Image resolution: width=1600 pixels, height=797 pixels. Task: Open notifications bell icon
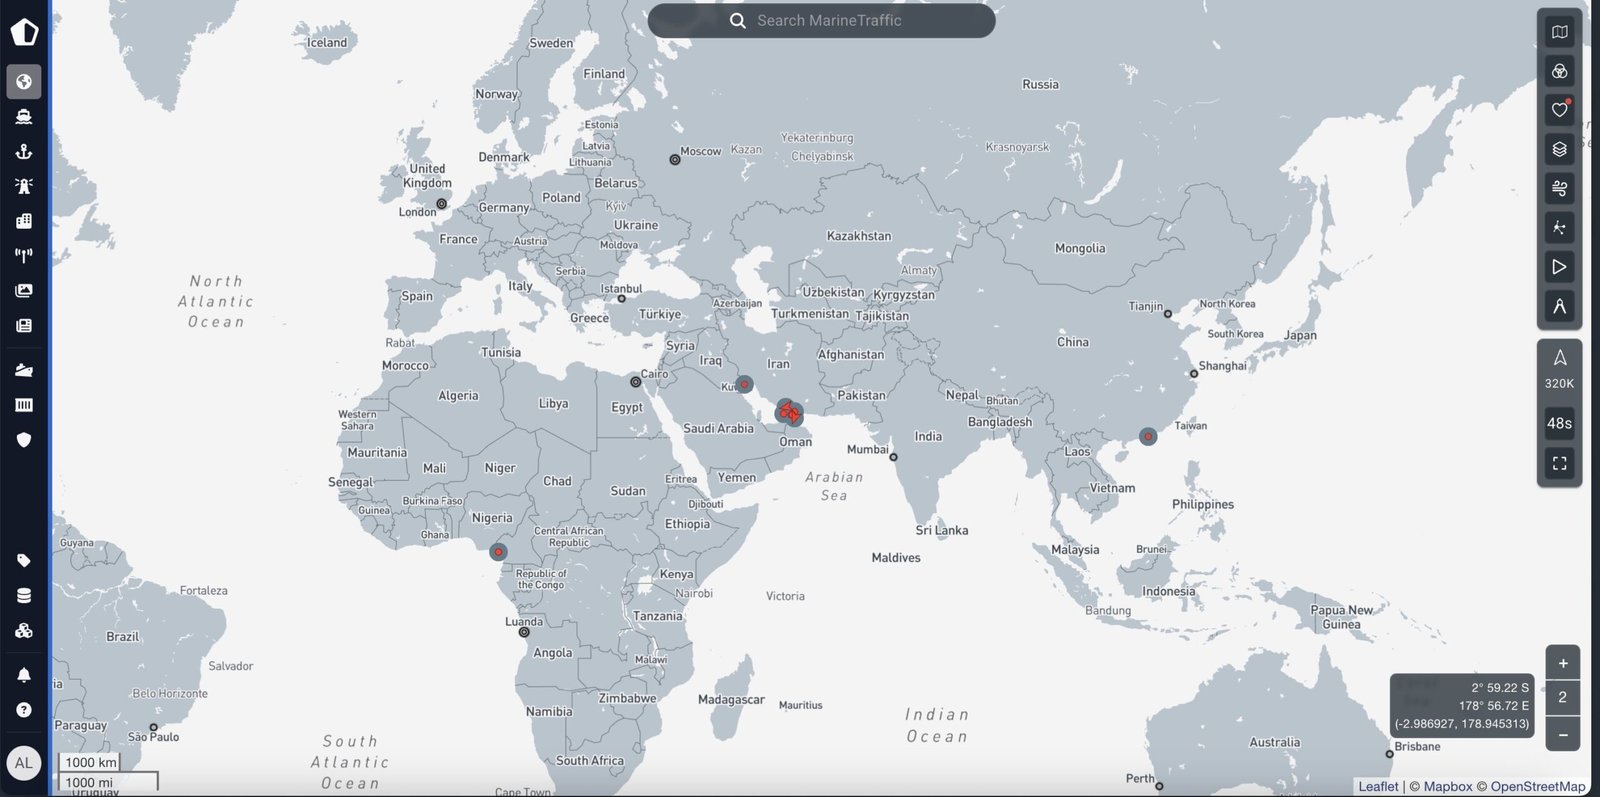(24, 675)
